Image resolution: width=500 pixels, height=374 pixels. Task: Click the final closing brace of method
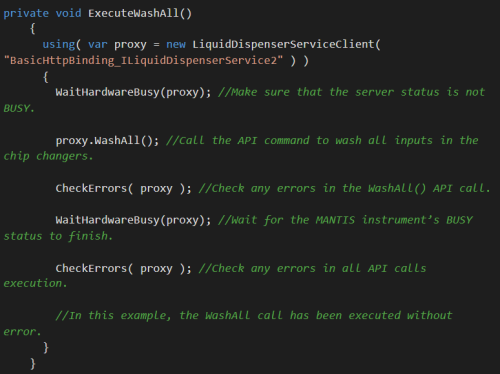(x=33, y=363)
